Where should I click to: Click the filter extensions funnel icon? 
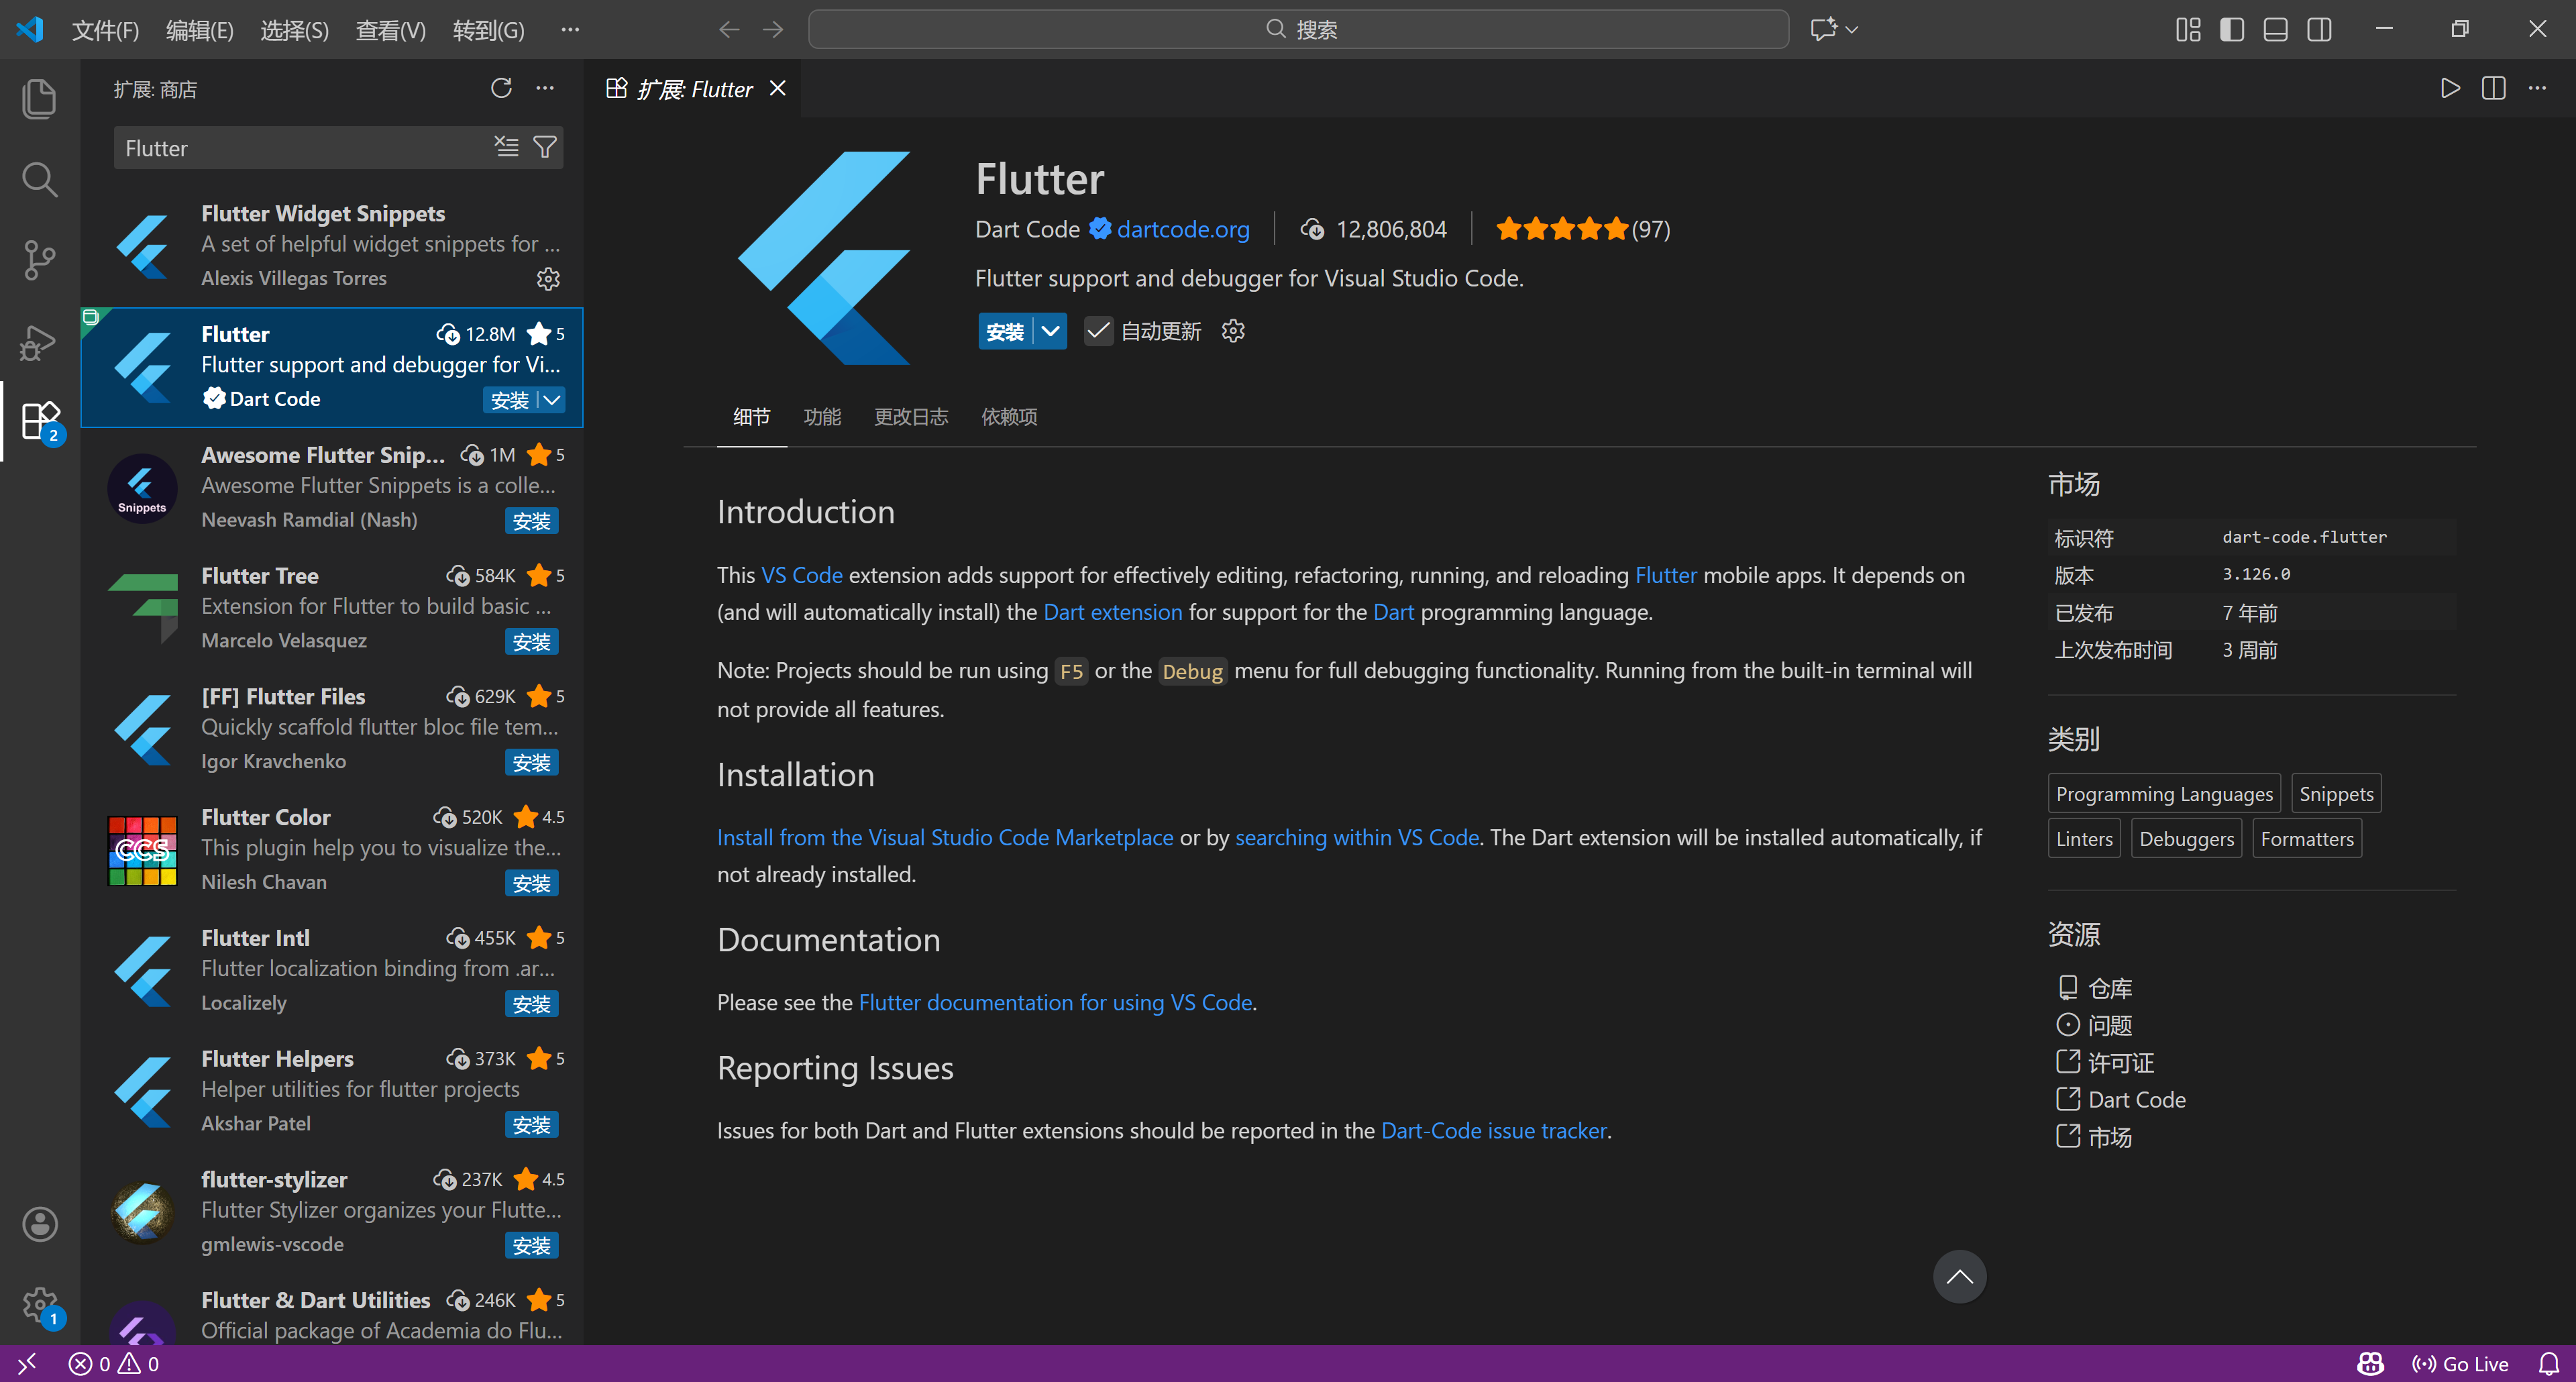pyautogui.click(x=545, y=147)
